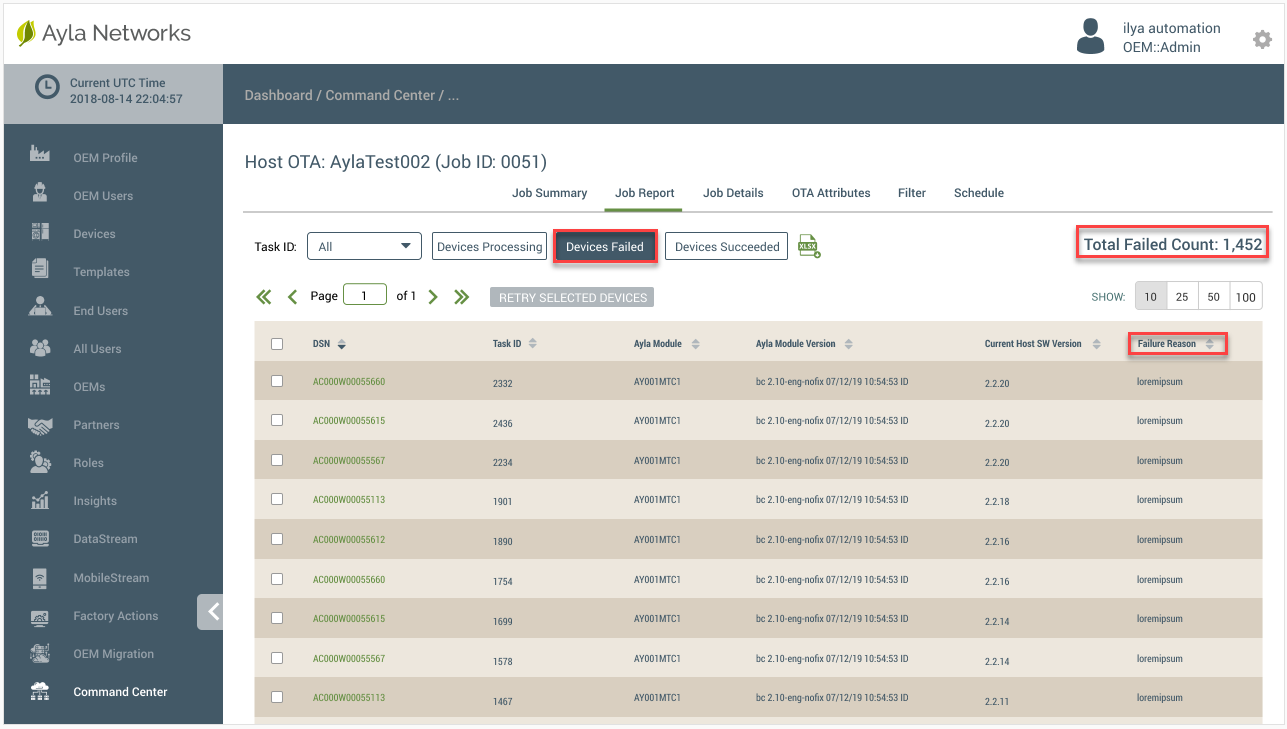
Task: Show 50 rows per page
Action: point(1214,297)
